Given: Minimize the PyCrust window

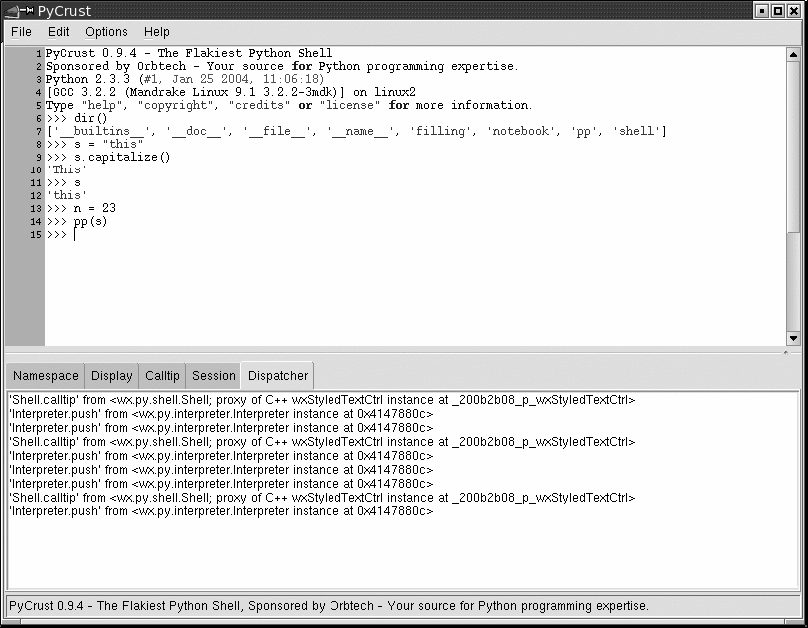Looking at the screenshot, I should click(x=761, y=10).
